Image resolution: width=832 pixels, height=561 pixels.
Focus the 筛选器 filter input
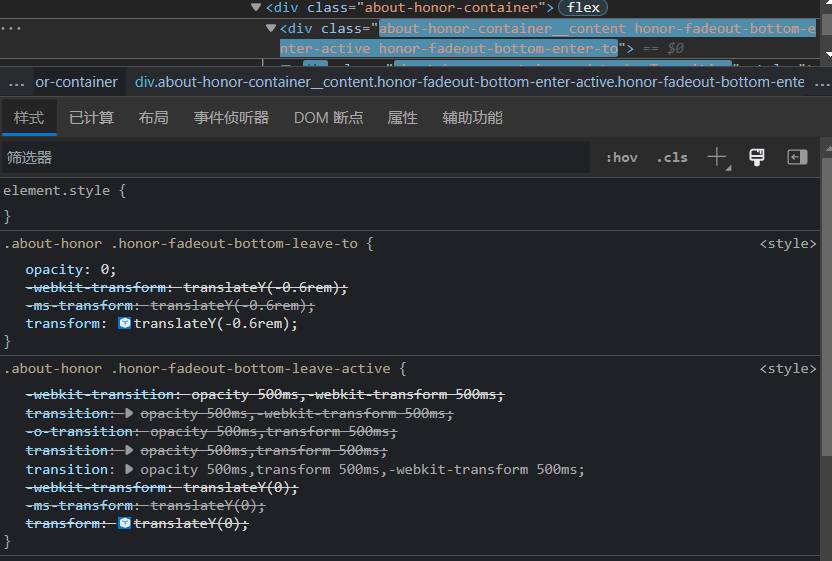tap(296, 158)
